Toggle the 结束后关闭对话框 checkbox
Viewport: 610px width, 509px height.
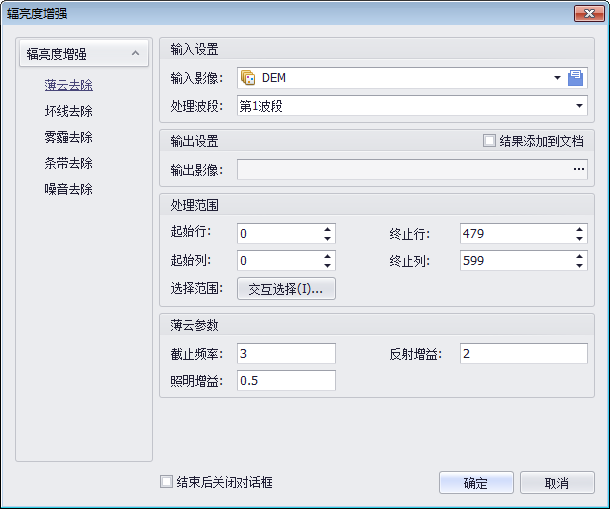[167, 482]
